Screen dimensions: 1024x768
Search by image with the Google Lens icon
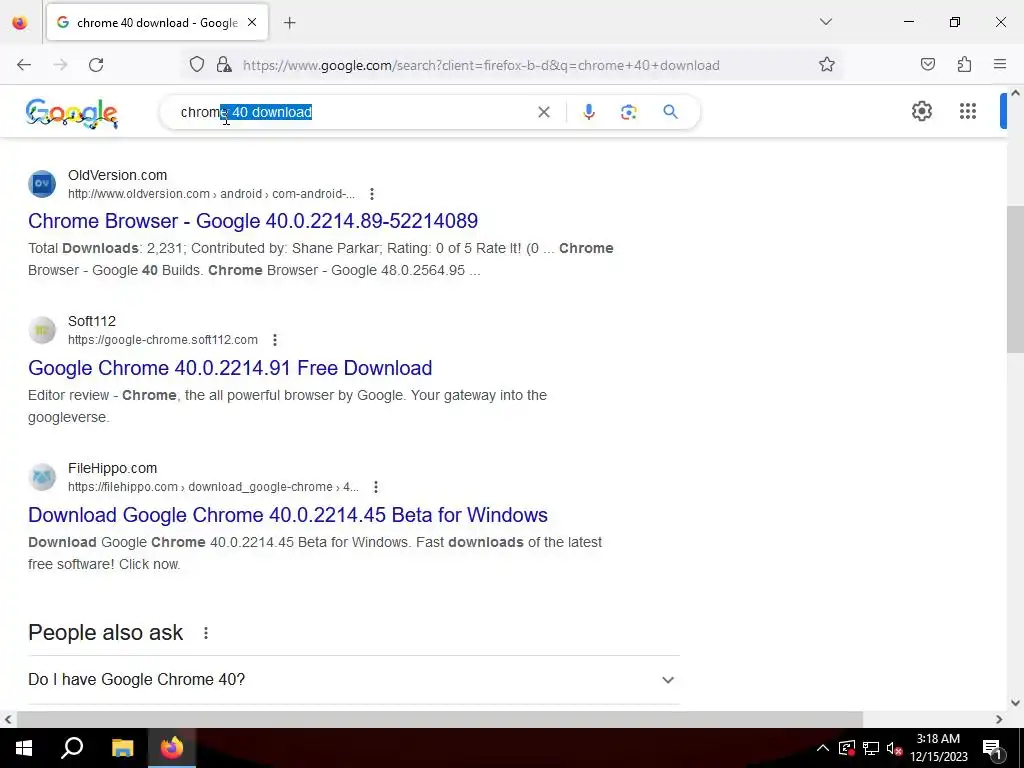click(x=629, y=112)
